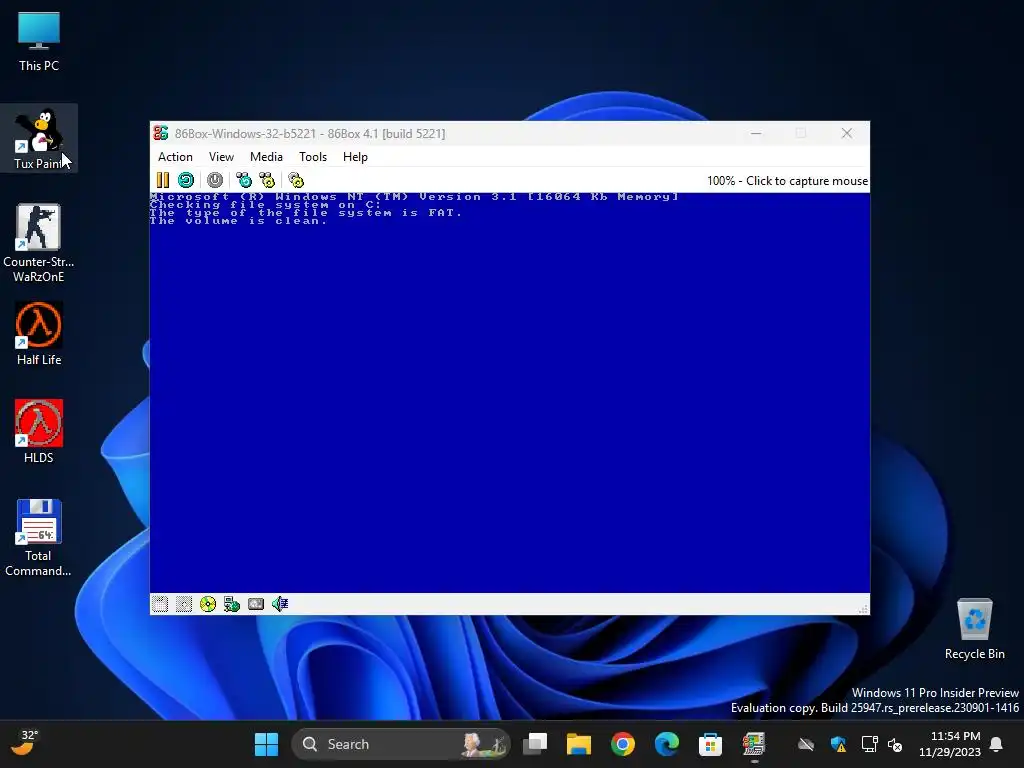Open Task View from the taskbar
The width and height of the screenshot is (1024, 768).
point(535,744)
